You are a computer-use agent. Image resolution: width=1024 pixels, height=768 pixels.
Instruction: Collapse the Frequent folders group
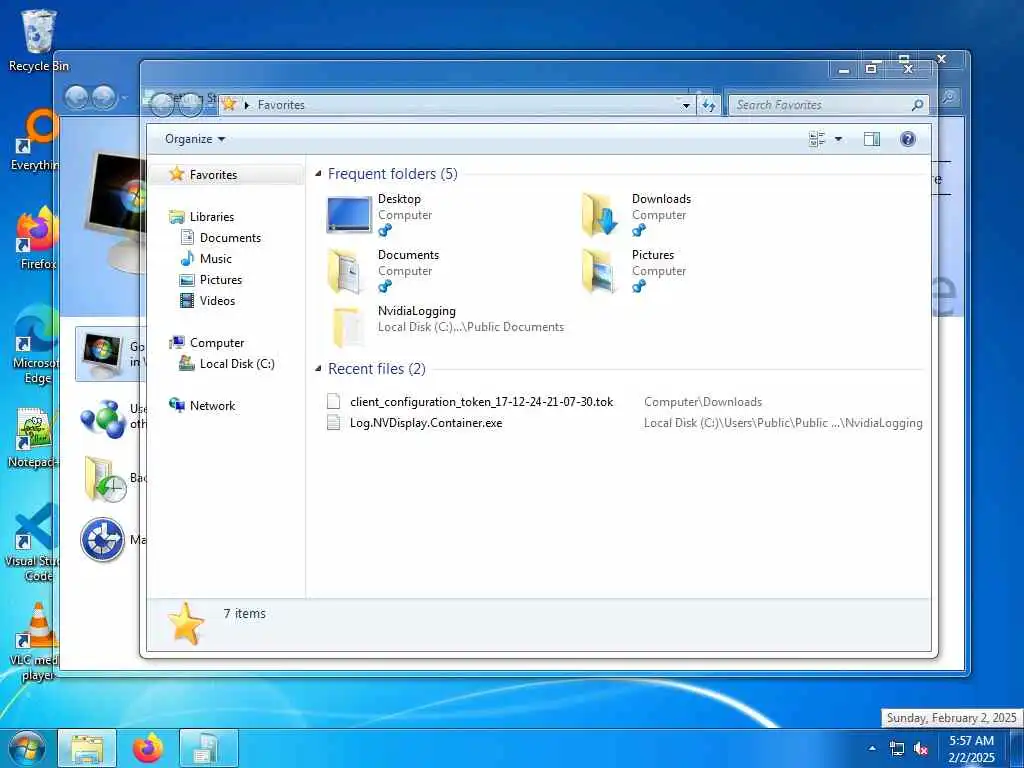(x=318, y=174)
